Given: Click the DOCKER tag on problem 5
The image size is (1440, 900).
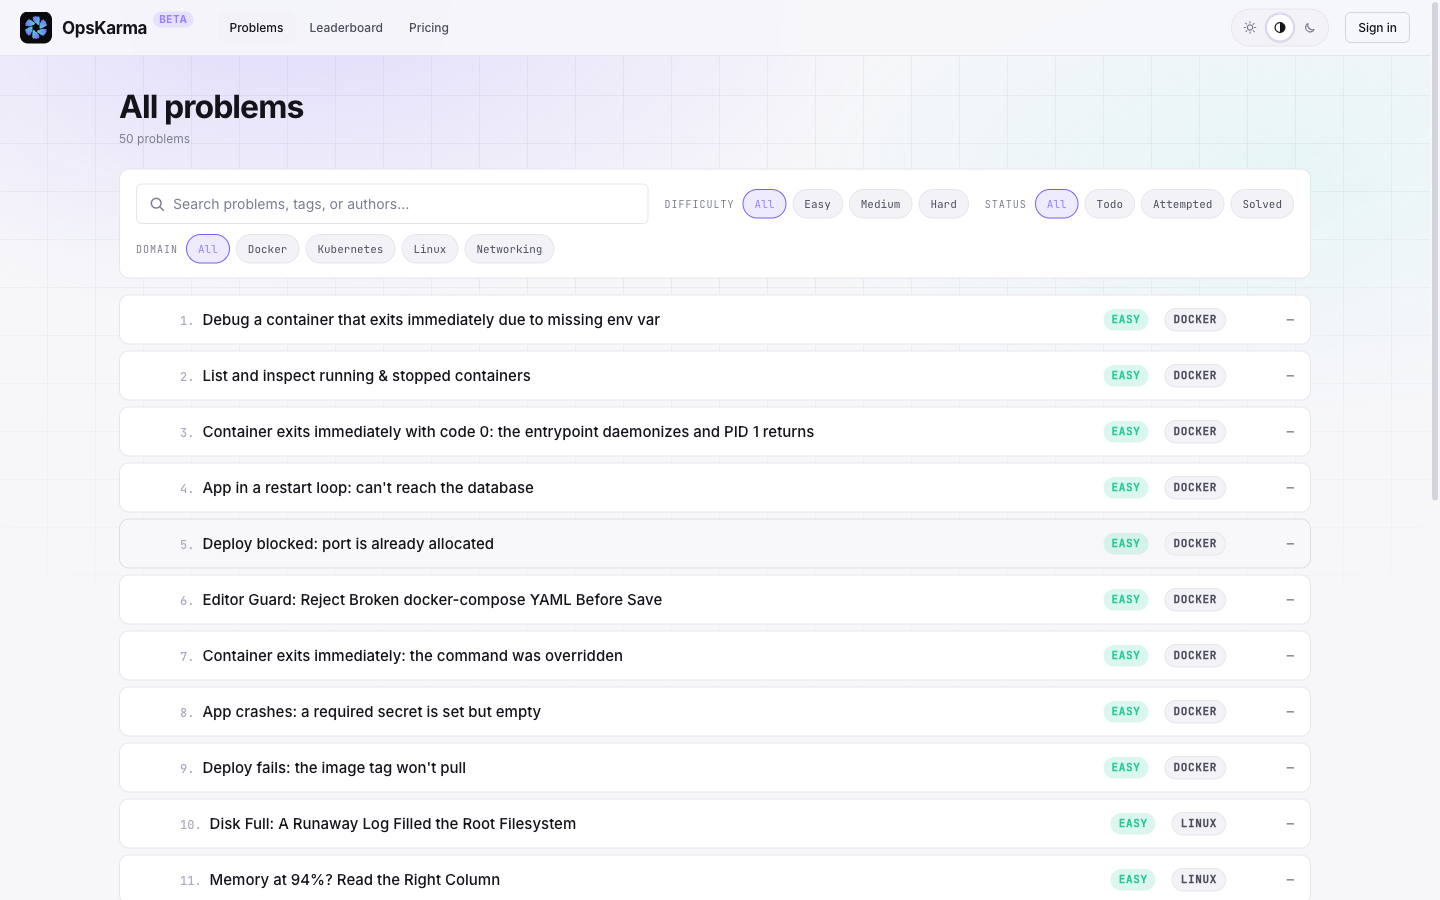Looking at the screenshot, I should 1195,544.
